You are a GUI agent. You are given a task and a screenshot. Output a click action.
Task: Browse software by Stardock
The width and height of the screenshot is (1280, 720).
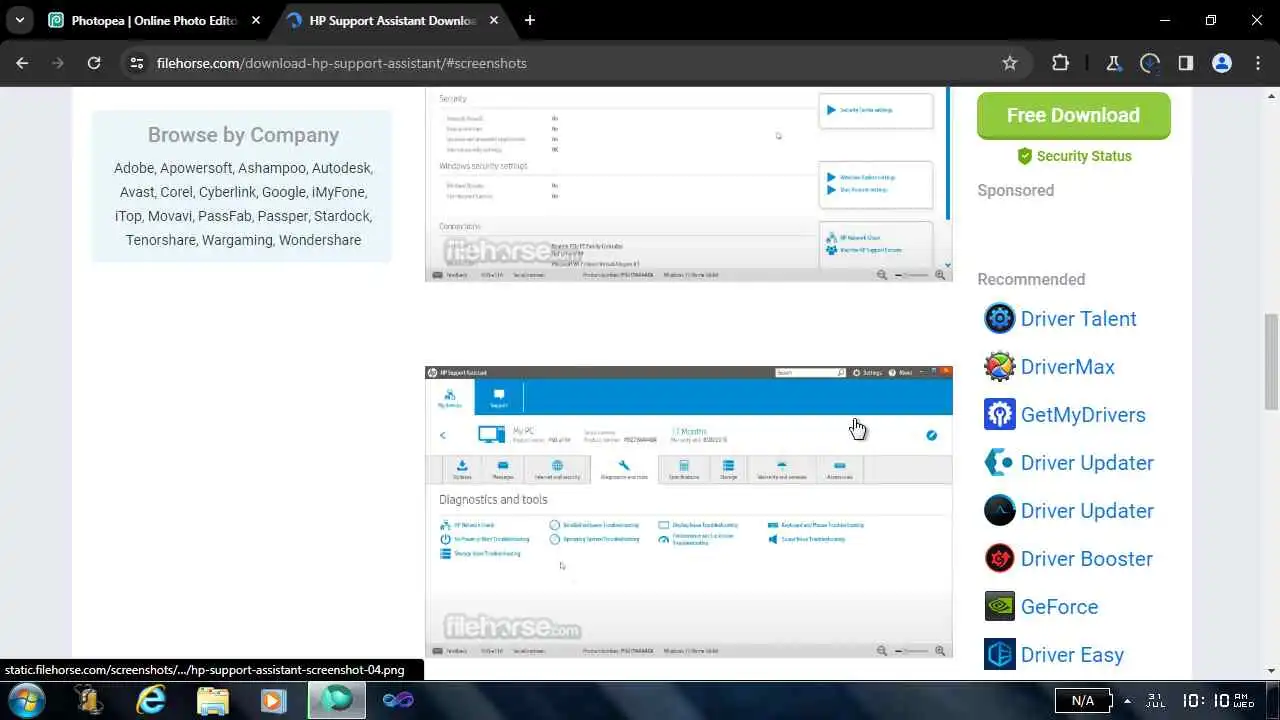[x=342, y=216]
